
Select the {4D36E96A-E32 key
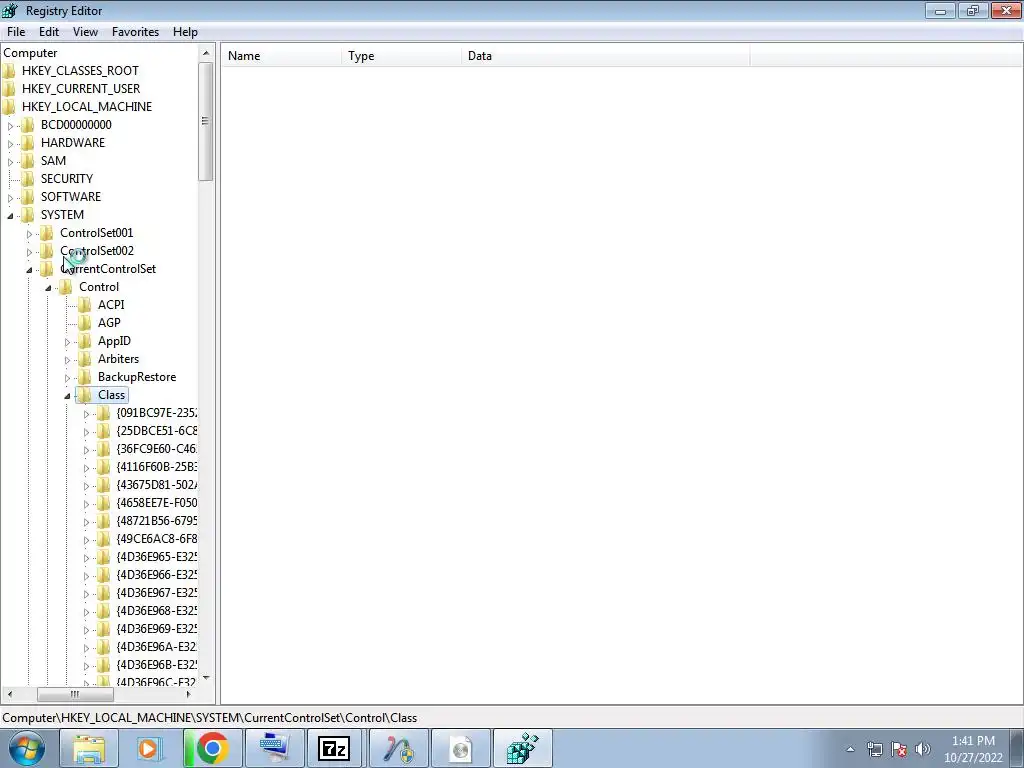pyautogui.click(x=157, y=647)
